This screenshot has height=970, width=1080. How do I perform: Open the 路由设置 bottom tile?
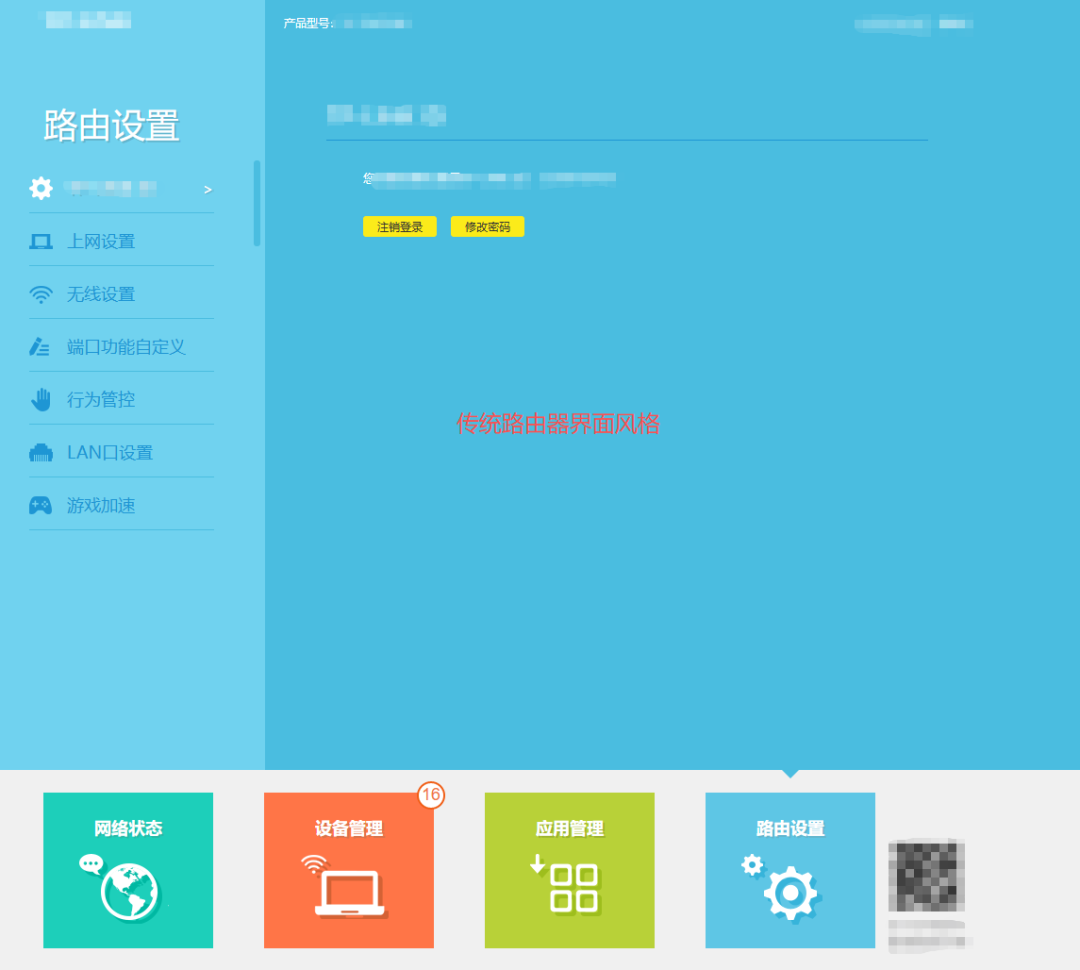(x=790, y=870)
